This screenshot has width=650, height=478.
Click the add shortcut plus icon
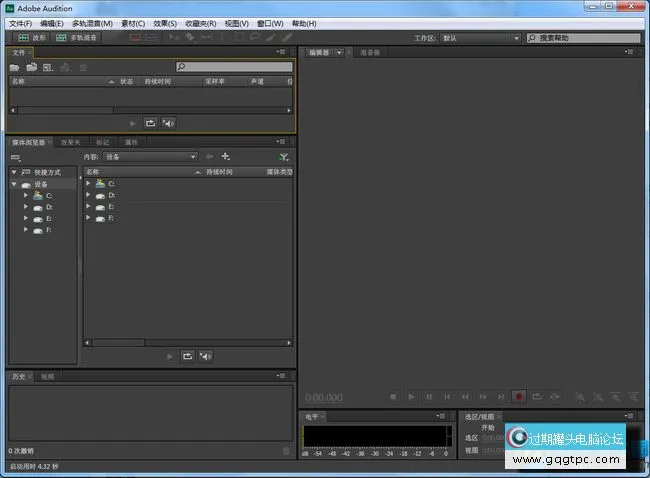(x=226, y=157)
